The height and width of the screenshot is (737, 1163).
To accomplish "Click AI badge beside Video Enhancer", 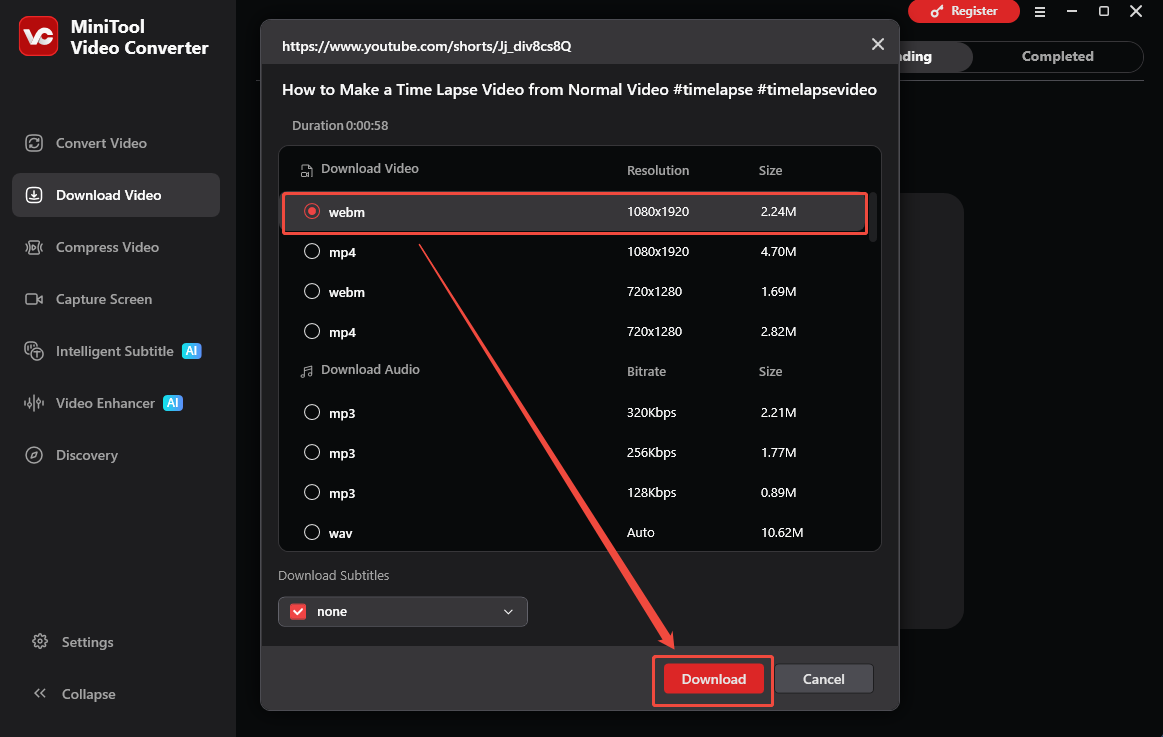I will [173, 403].
